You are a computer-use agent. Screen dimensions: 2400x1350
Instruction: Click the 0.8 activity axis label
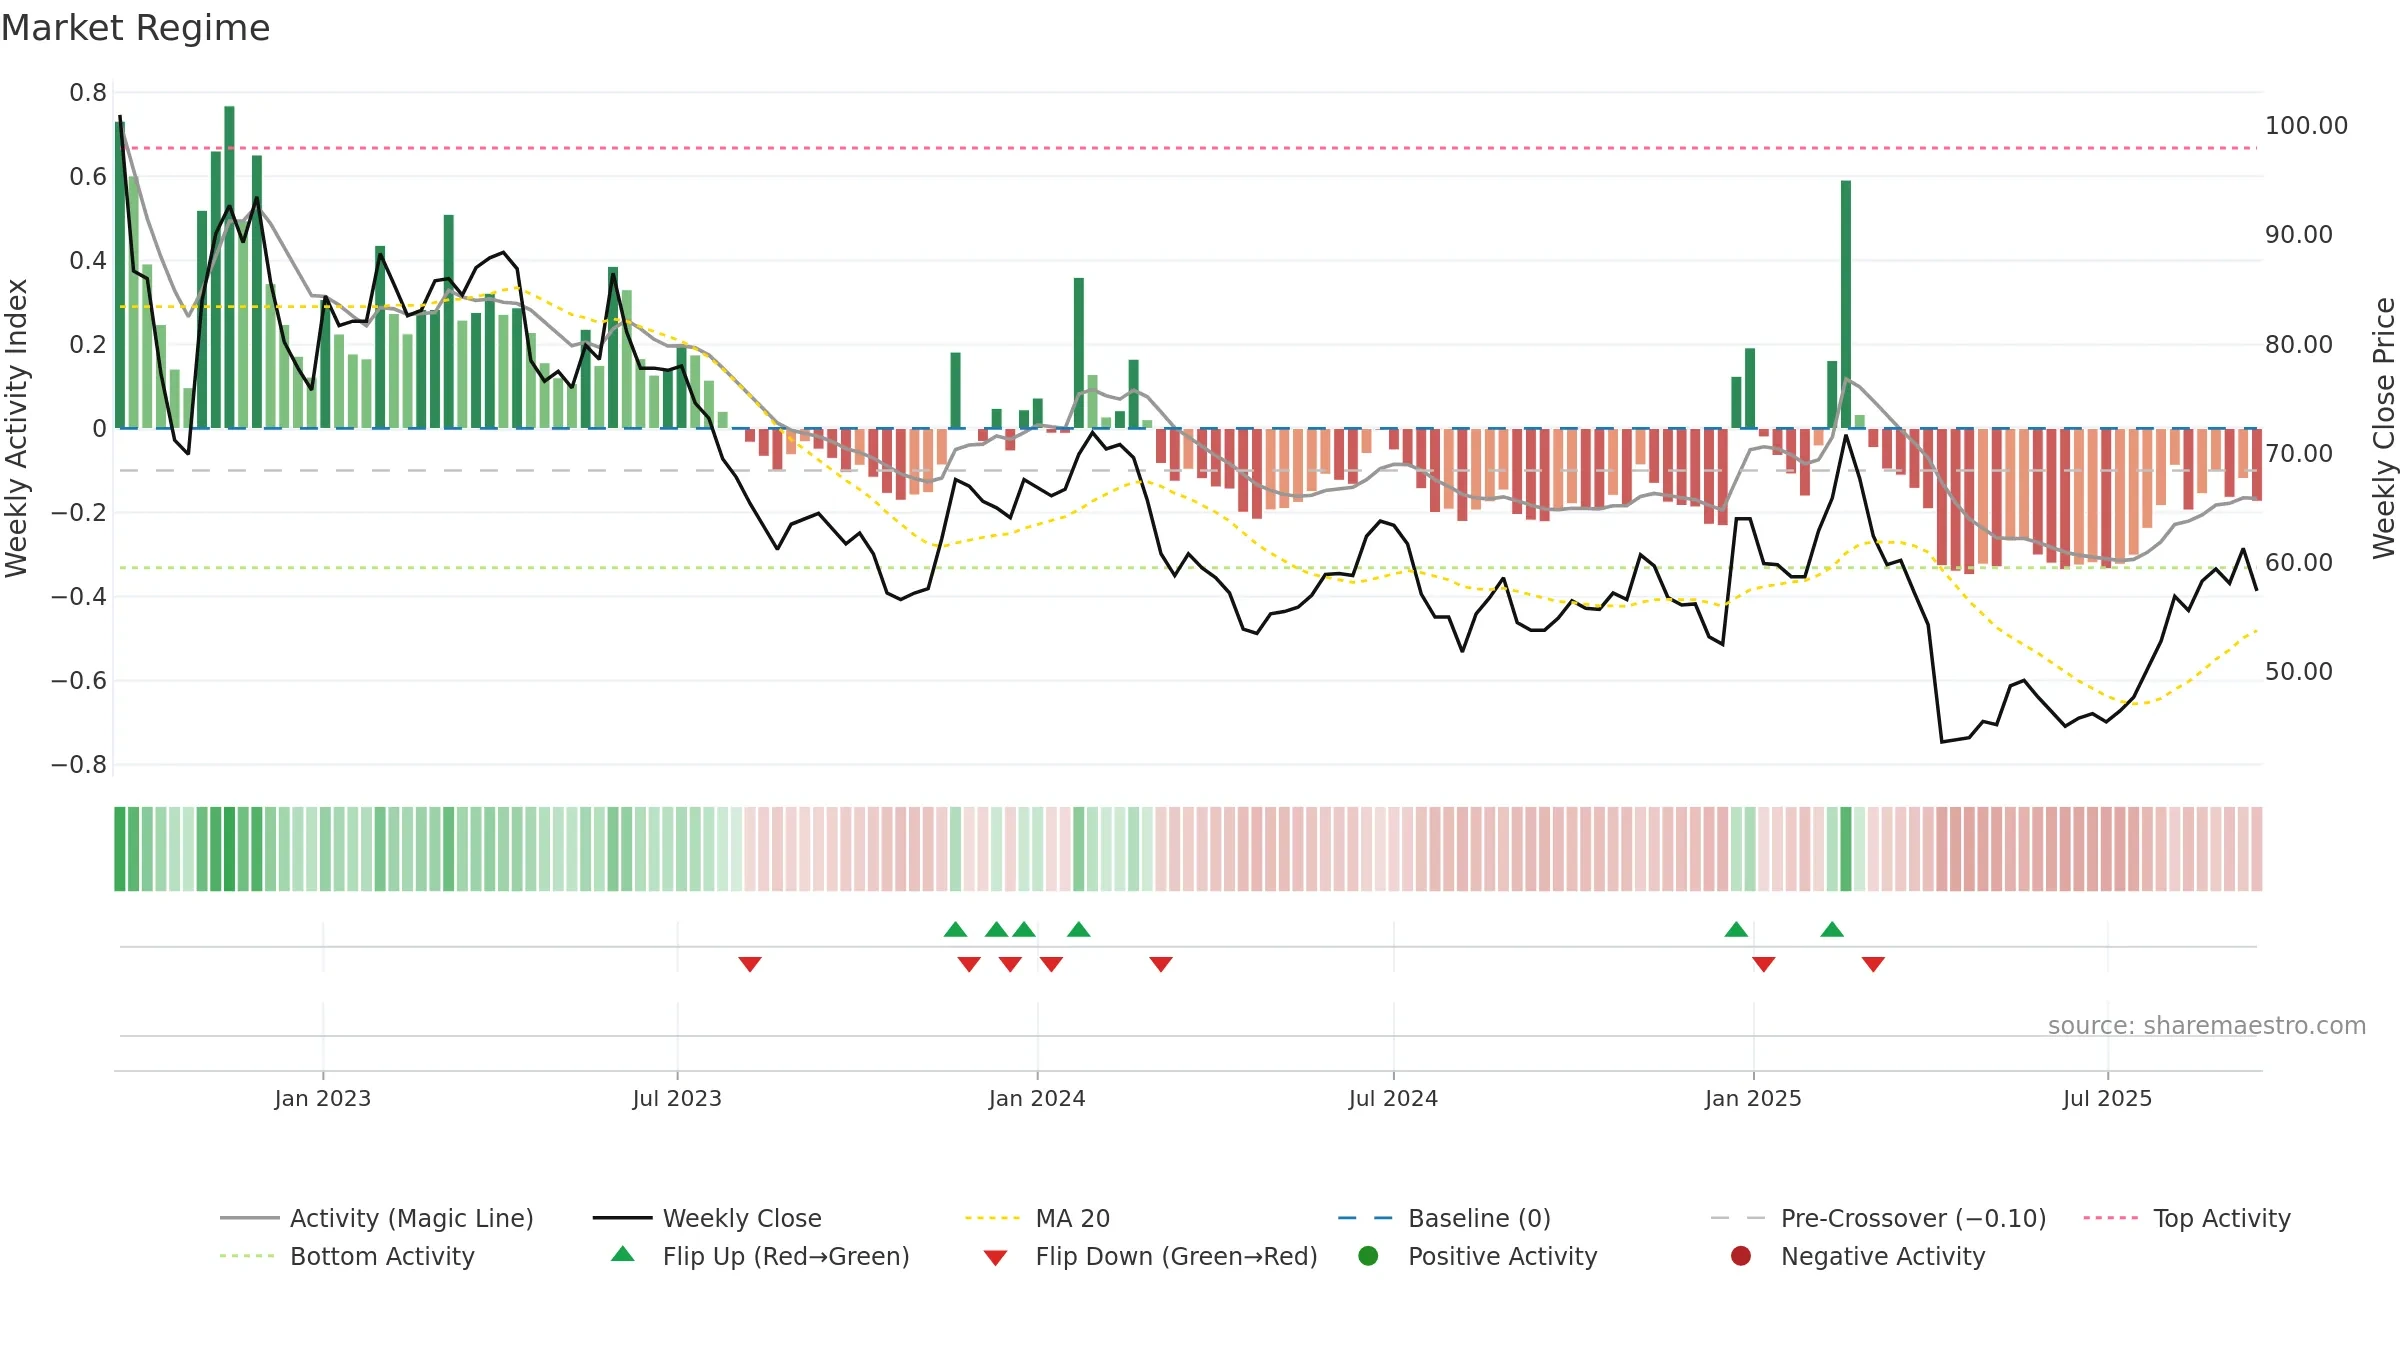pos(88,93)
